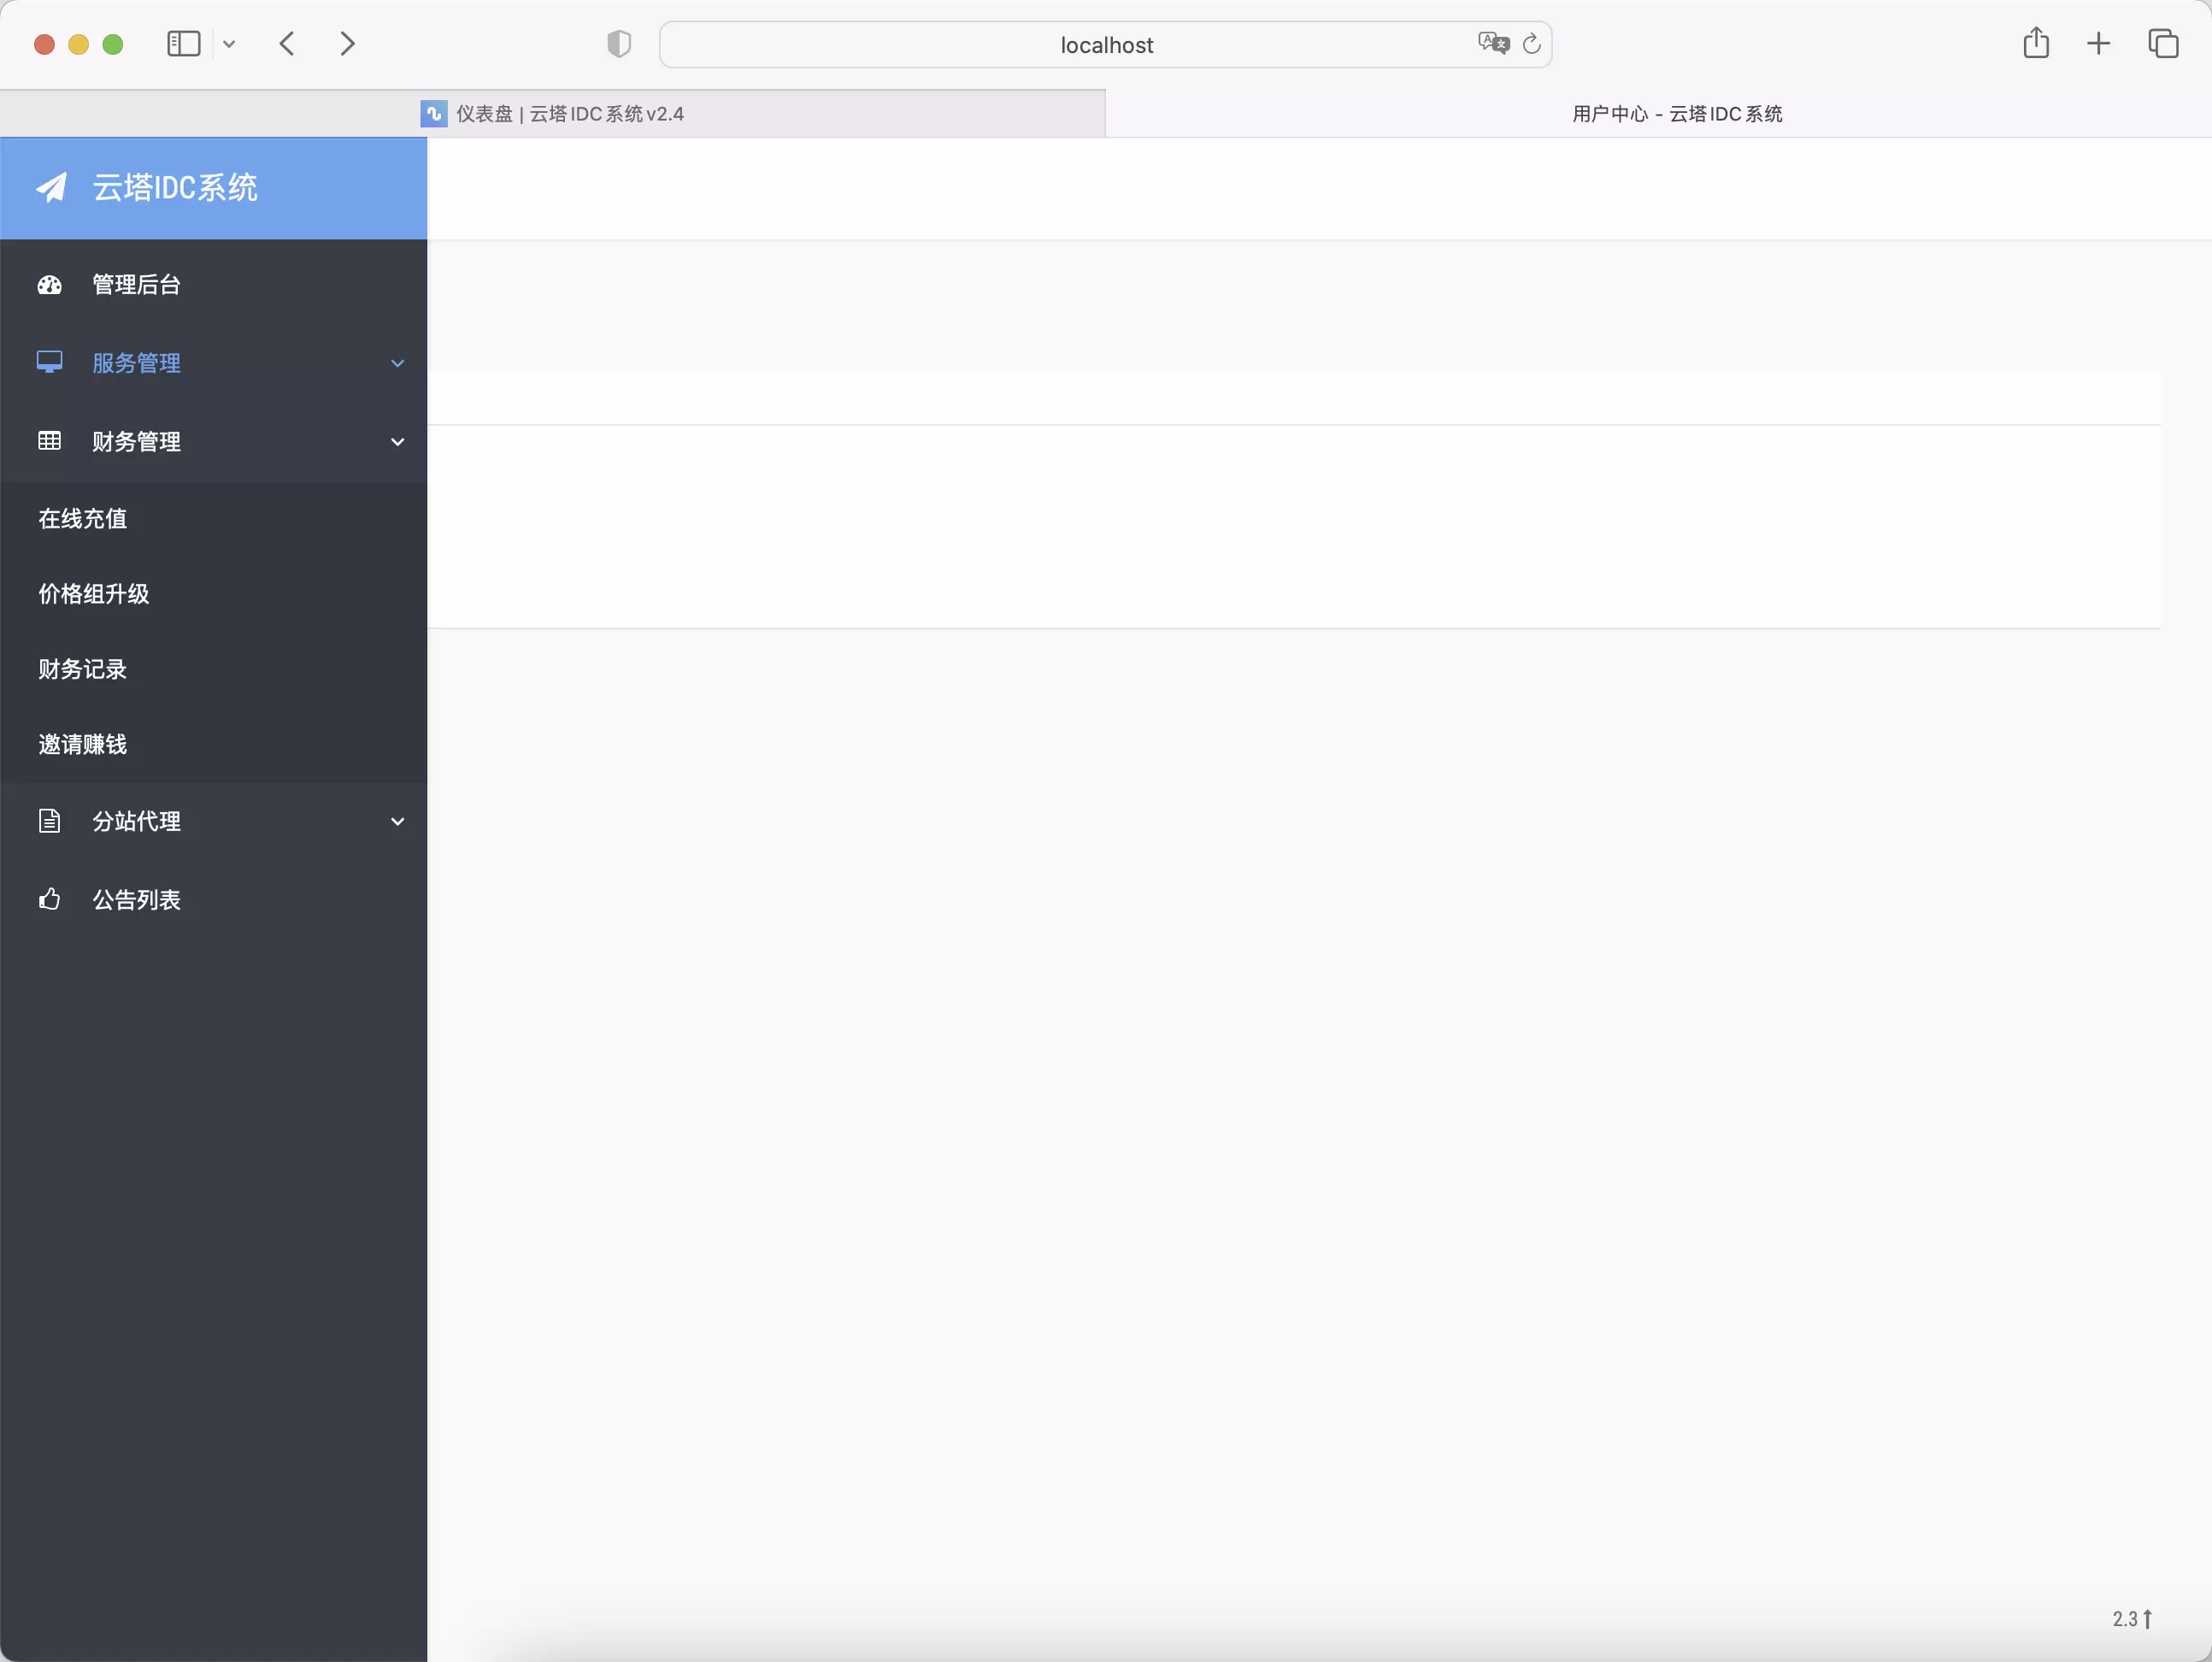Click the address bar input field
The height and width of the screenshot is (1662, 2212).
(x=1104, y=42)
